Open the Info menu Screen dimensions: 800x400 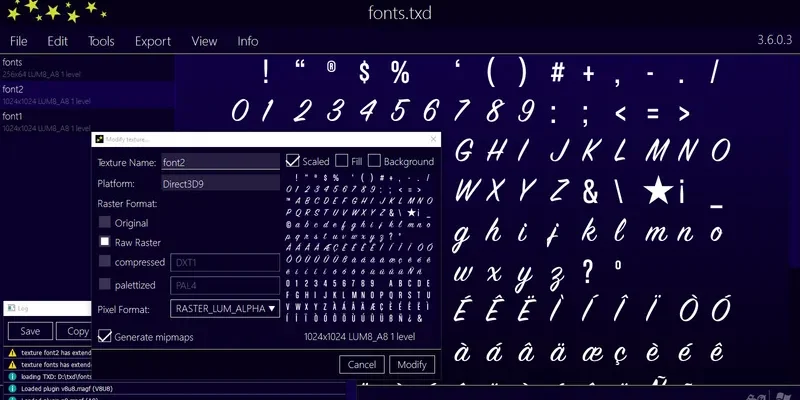pyautogui.click(x=247, y=41)
